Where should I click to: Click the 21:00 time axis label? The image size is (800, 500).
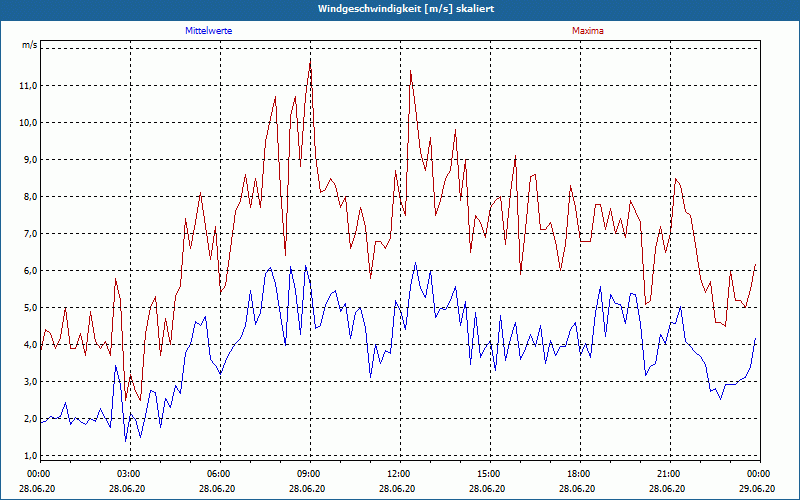[x=670, y=474]
